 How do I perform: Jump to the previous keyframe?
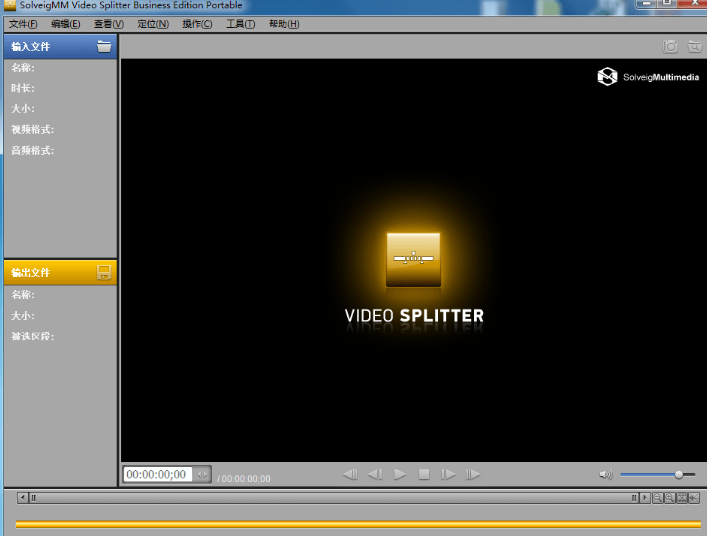pos(350,475)
